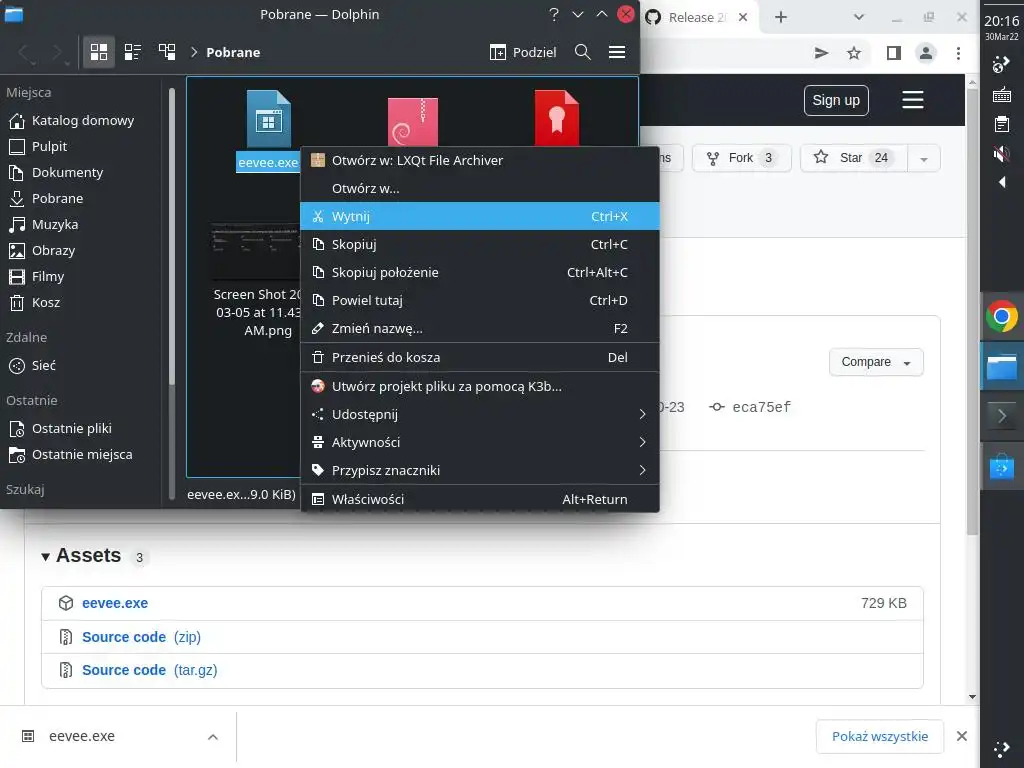Click the Fork button
Image resolution: width=1024 pixels, height=768 pixels.
741,158
